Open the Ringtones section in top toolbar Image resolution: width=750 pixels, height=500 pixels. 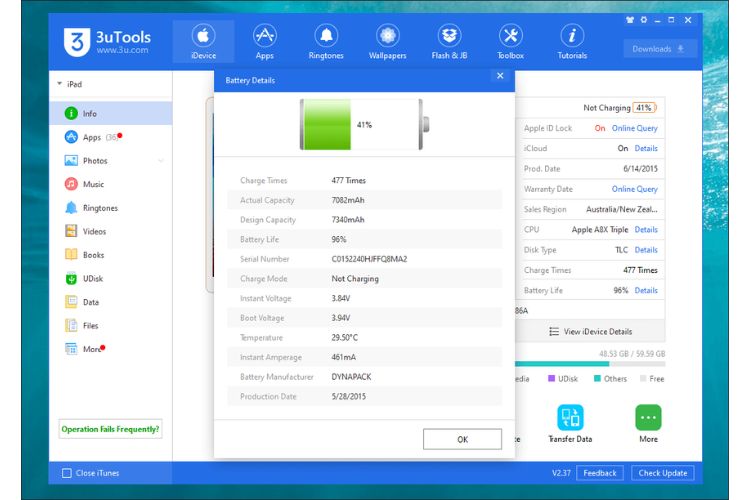click(x=326, y=42)
